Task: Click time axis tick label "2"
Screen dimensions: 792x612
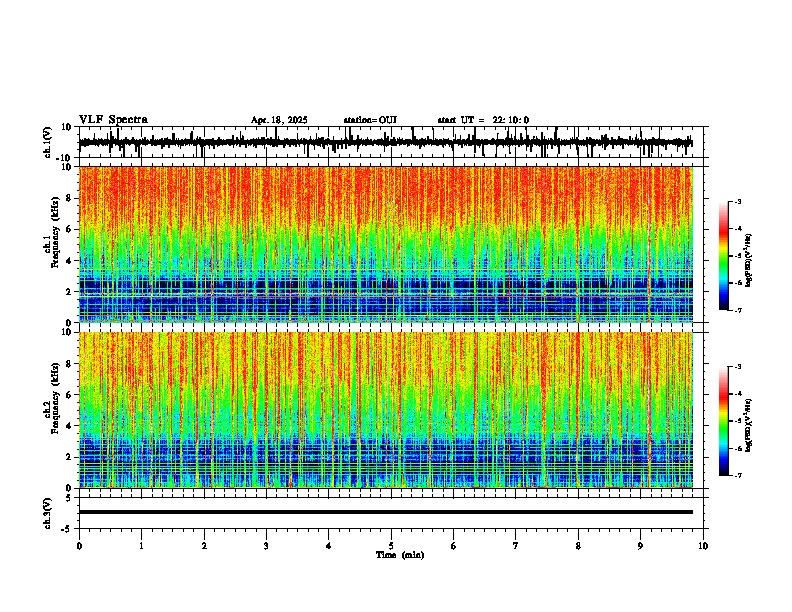Action: point(204,546)
